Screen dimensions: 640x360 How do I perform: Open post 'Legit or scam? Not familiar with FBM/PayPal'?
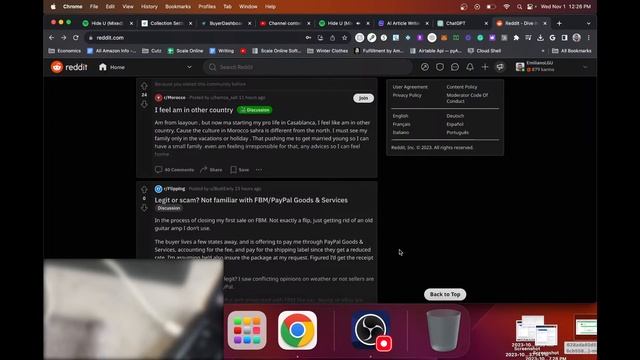click(x=251, y=200)
